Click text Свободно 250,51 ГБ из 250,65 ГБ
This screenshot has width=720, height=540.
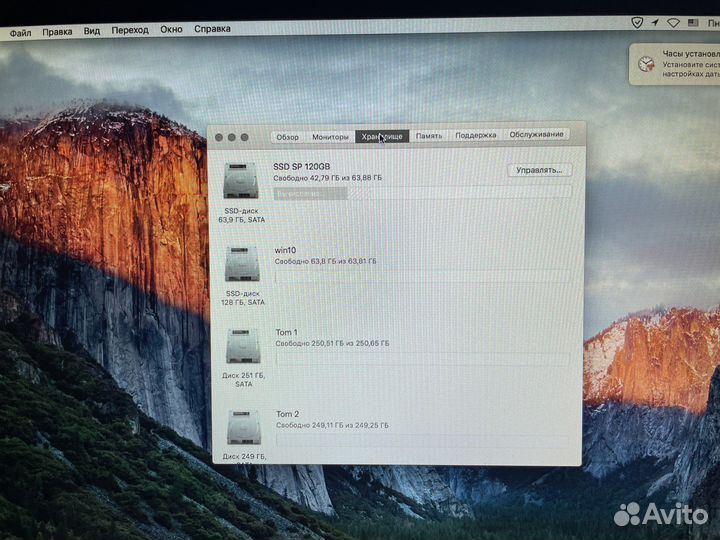[332, 343]
